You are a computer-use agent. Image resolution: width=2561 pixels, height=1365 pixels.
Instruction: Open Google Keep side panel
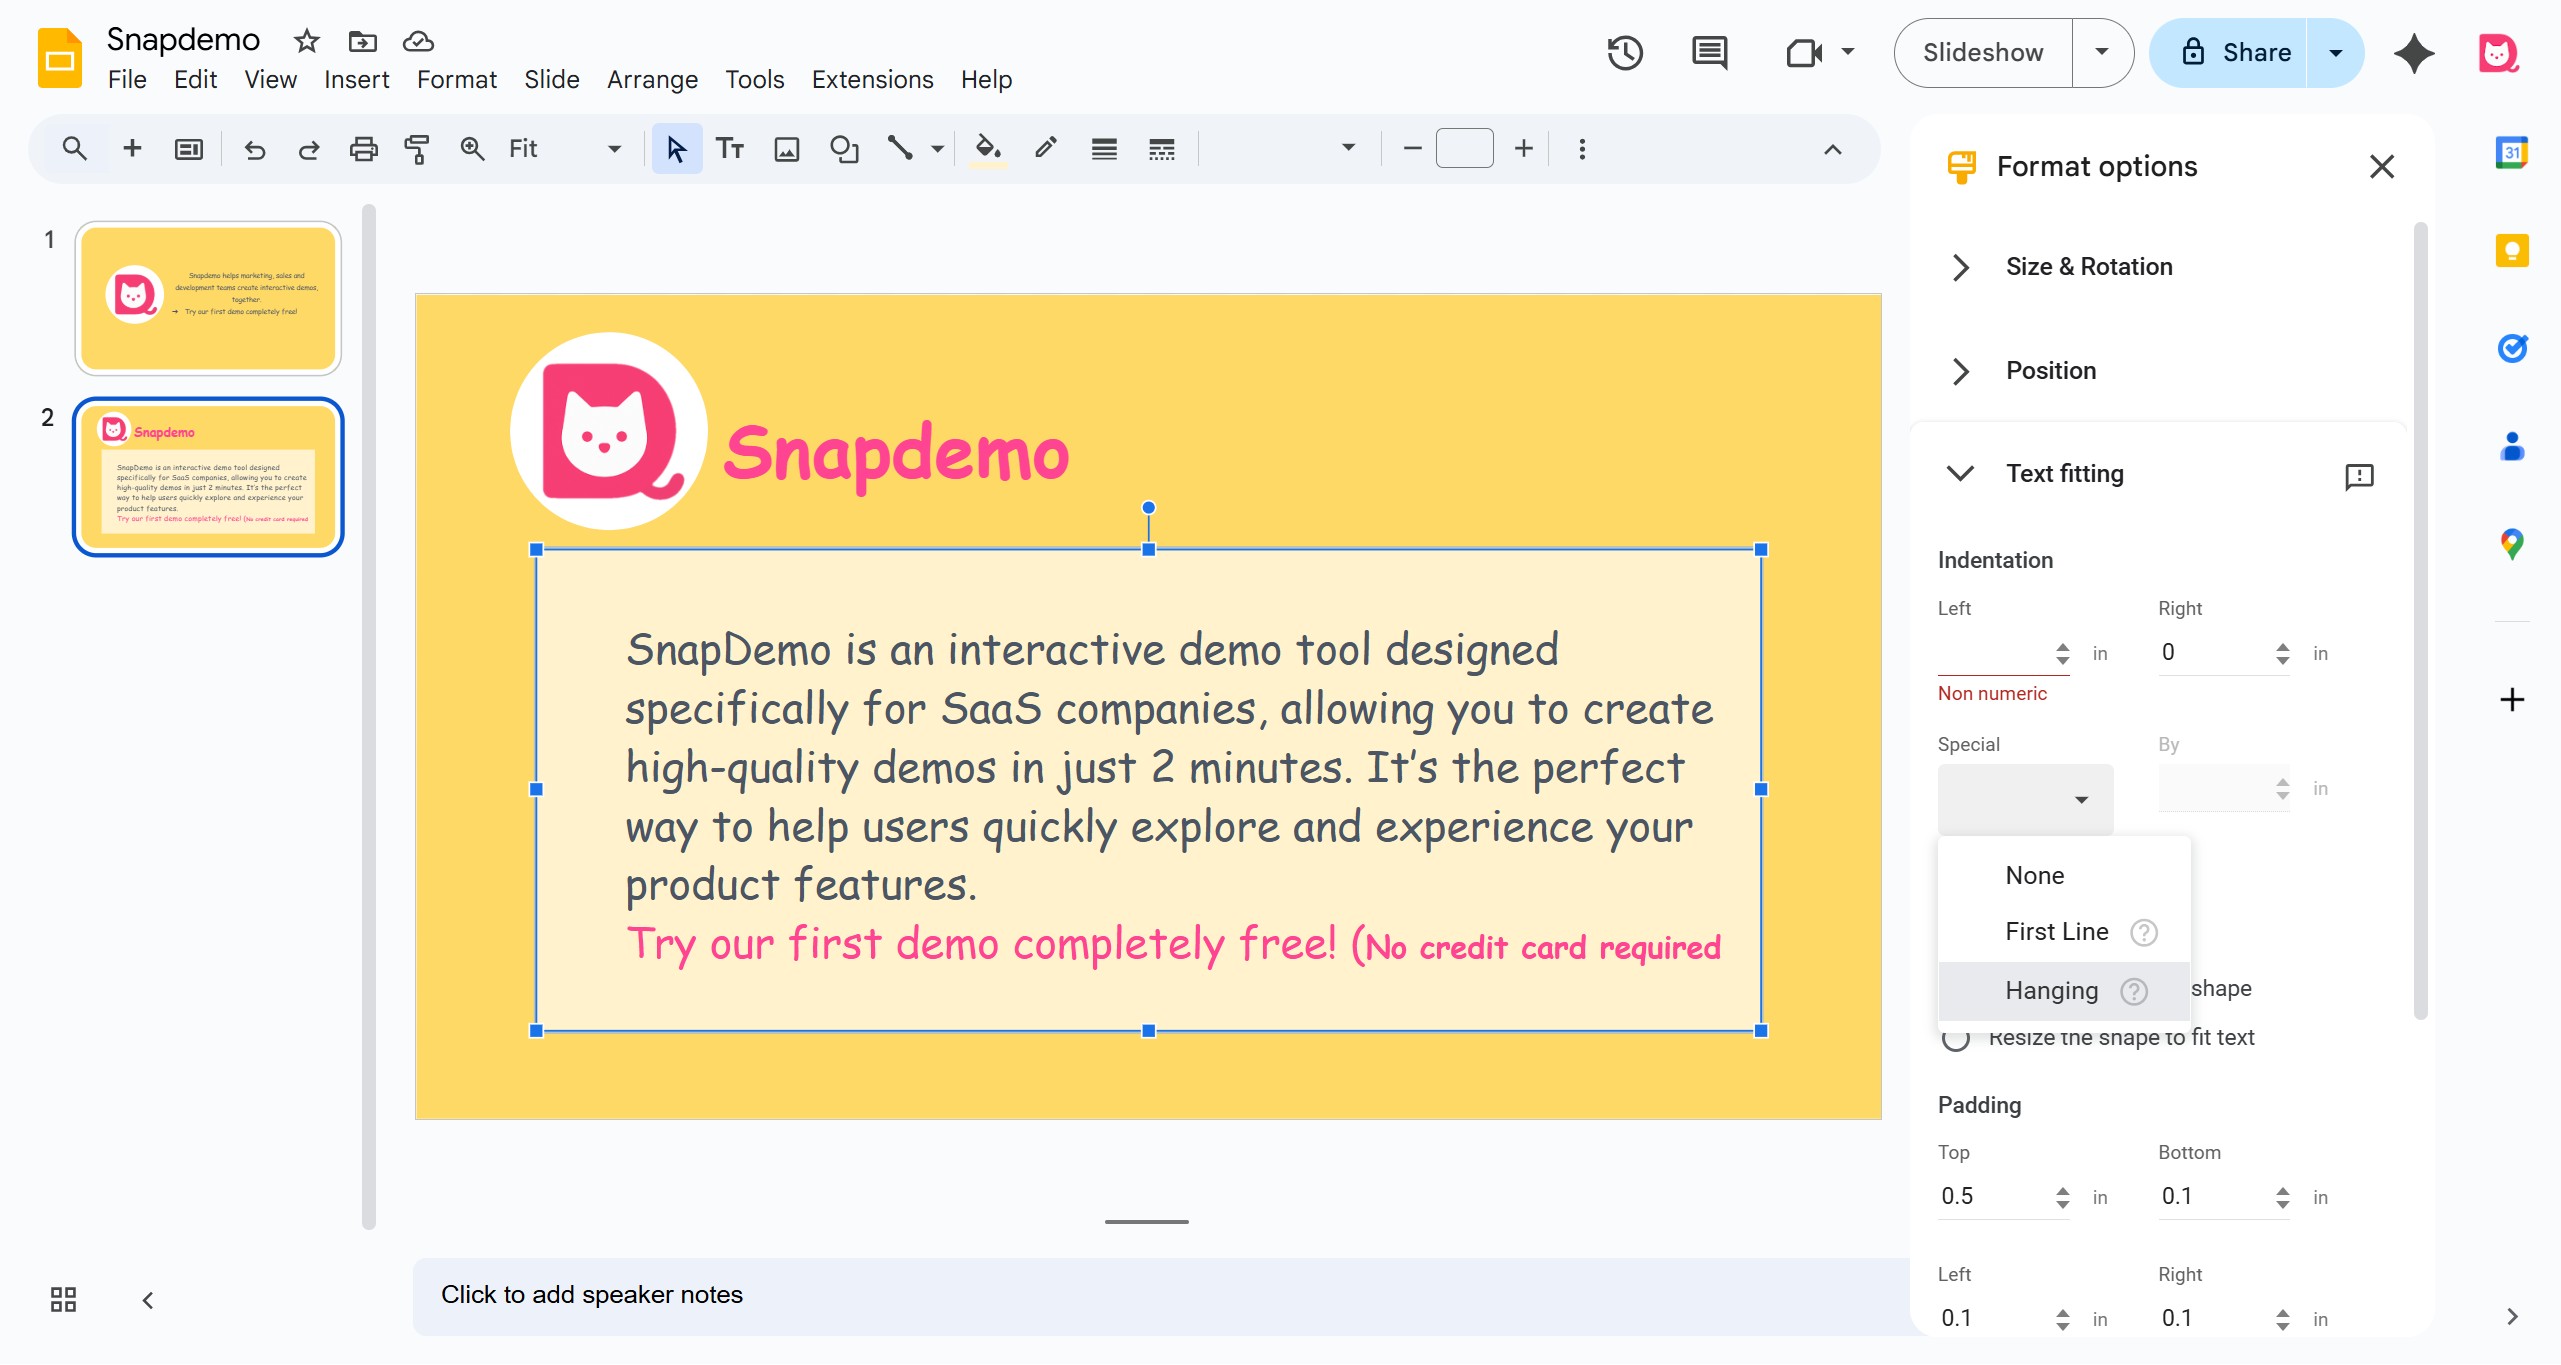[x=2511, y=250]
